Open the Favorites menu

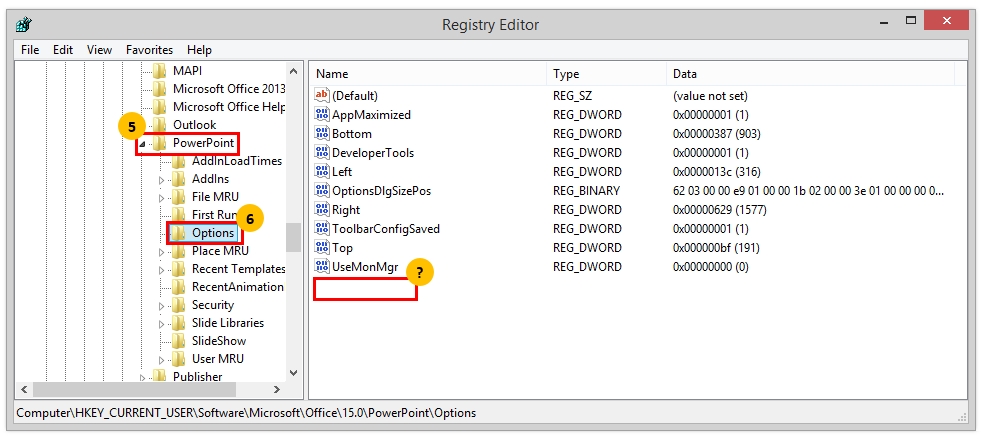149,49
